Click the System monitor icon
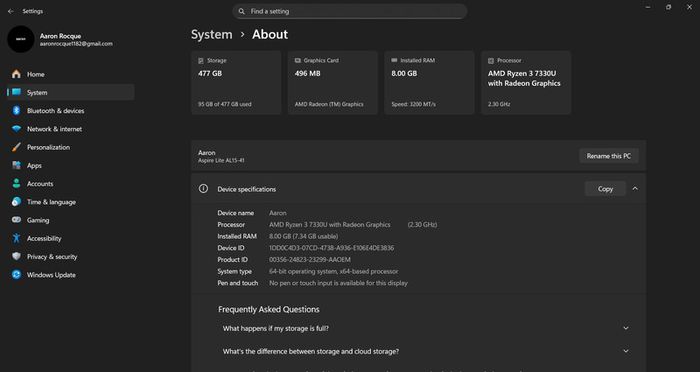The width and height of the screenshot is (700, 372). (17, 92)
